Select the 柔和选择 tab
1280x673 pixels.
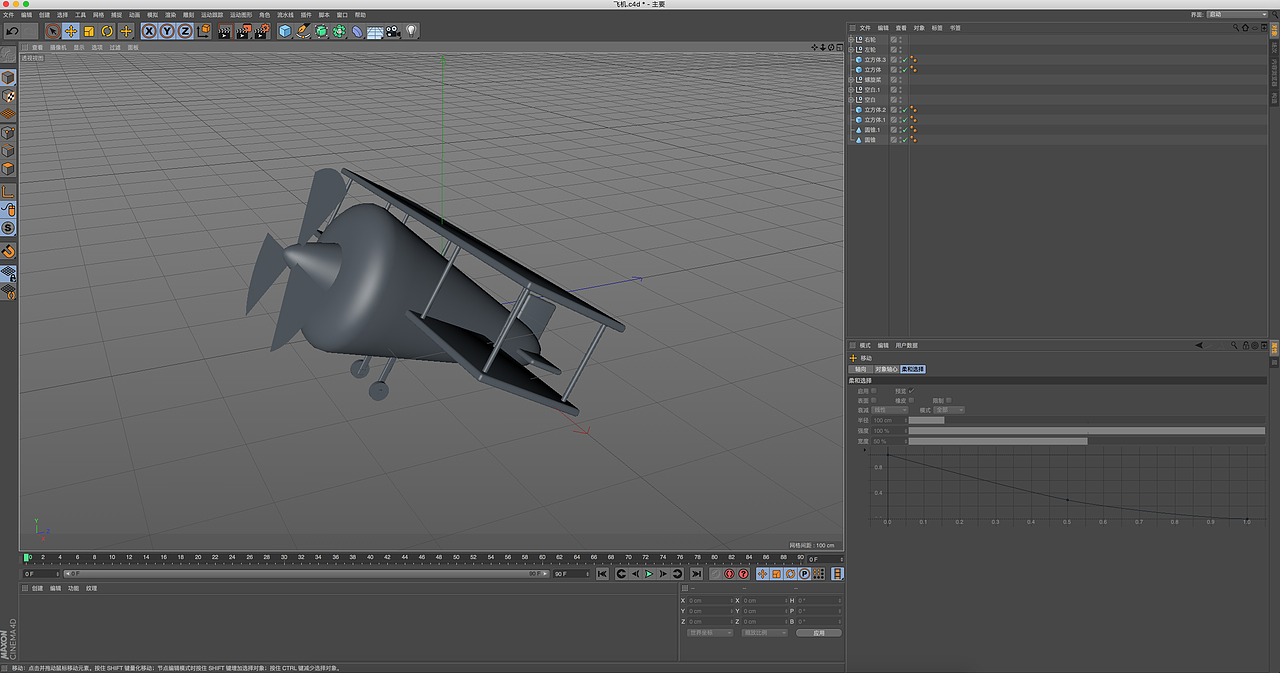pos(913,369)
